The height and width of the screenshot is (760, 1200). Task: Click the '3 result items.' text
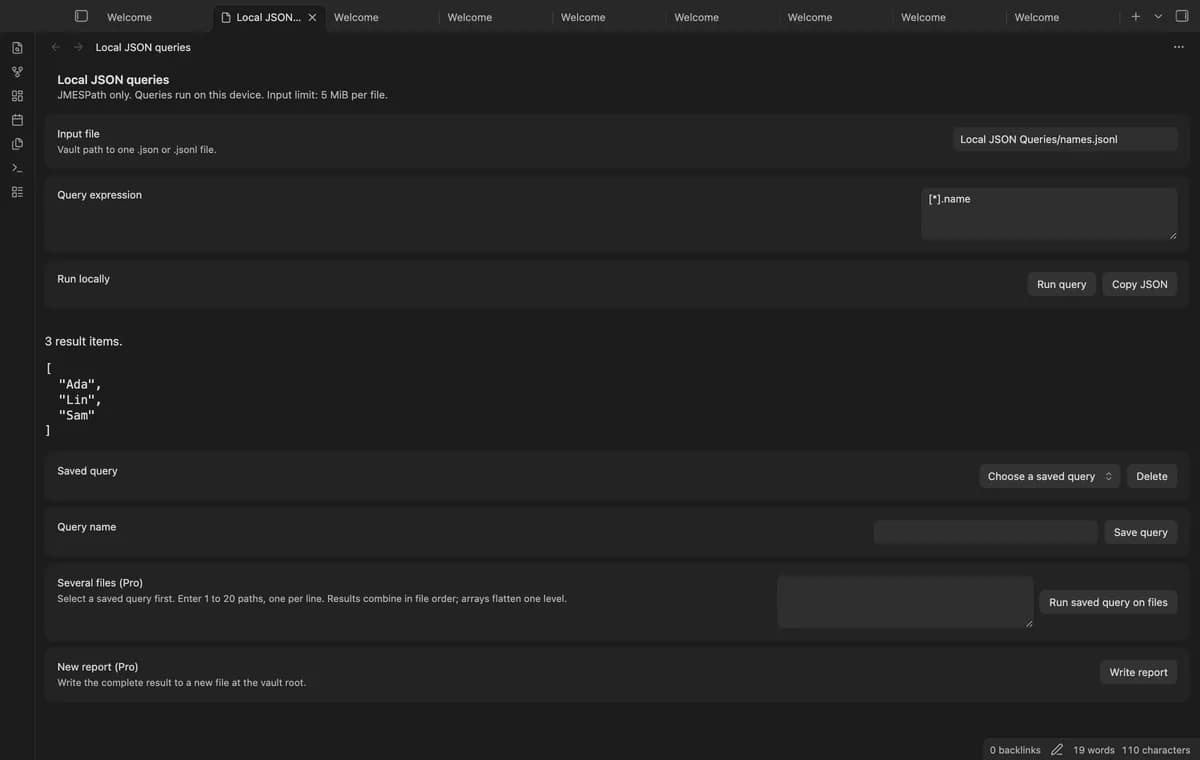[84, 341]
